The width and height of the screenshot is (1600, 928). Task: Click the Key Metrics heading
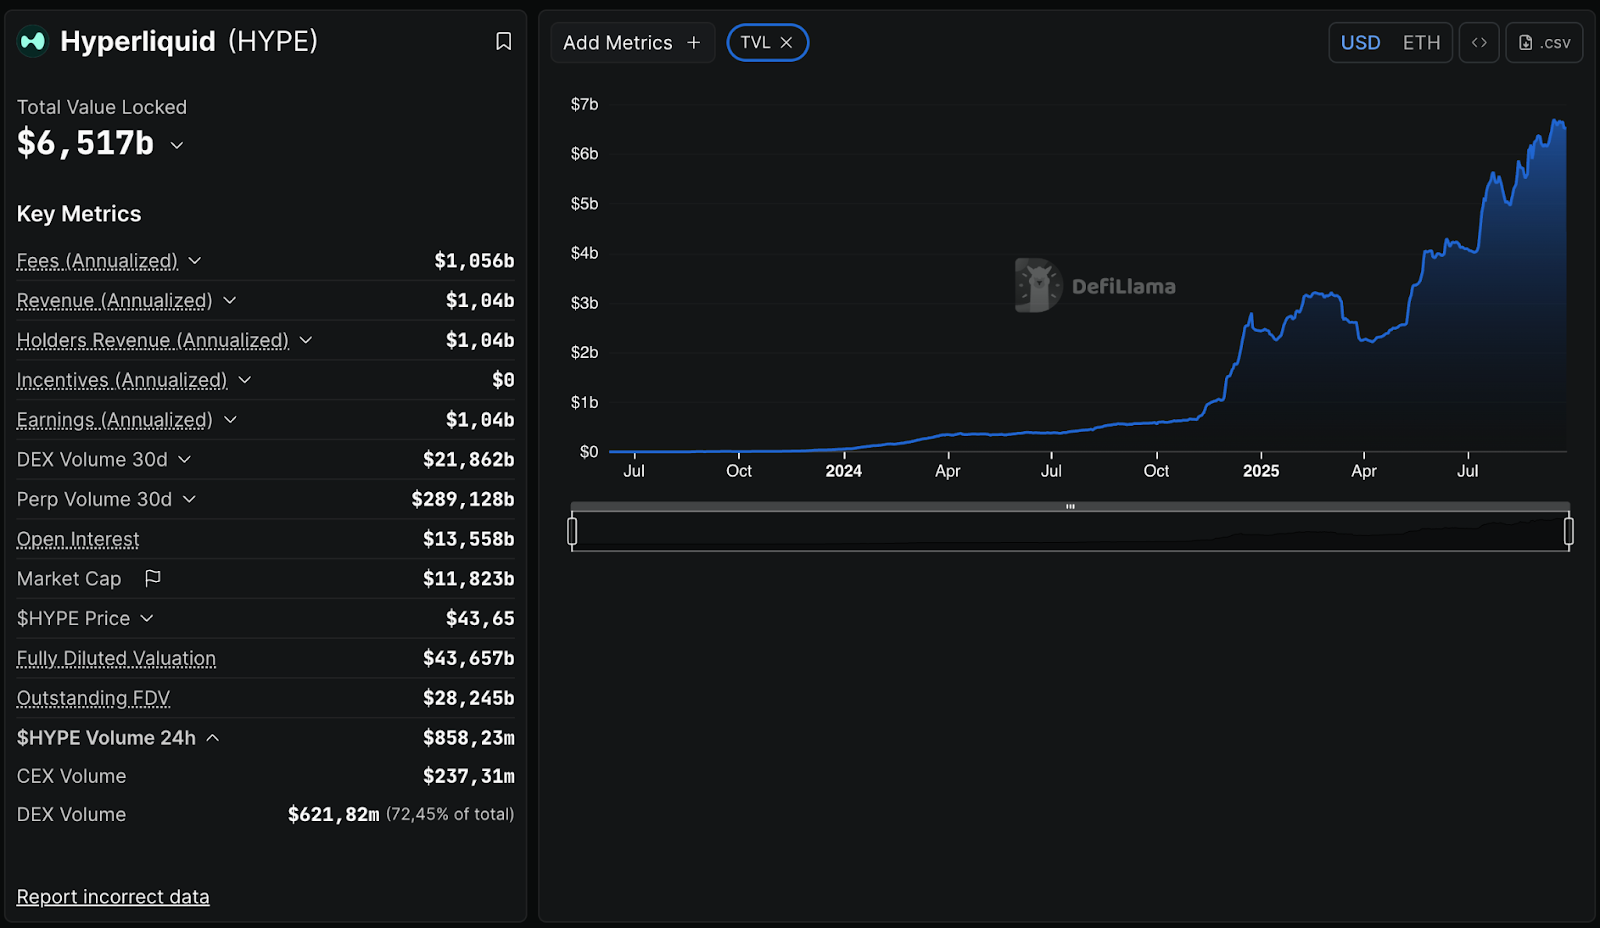[x=79, y=214]
